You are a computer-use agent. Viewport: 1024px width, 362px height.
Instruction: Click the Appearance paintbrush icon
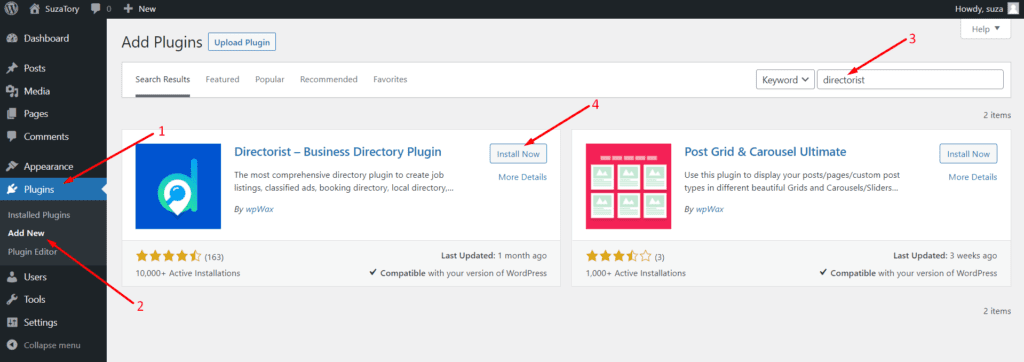click(x=11, y=166)
